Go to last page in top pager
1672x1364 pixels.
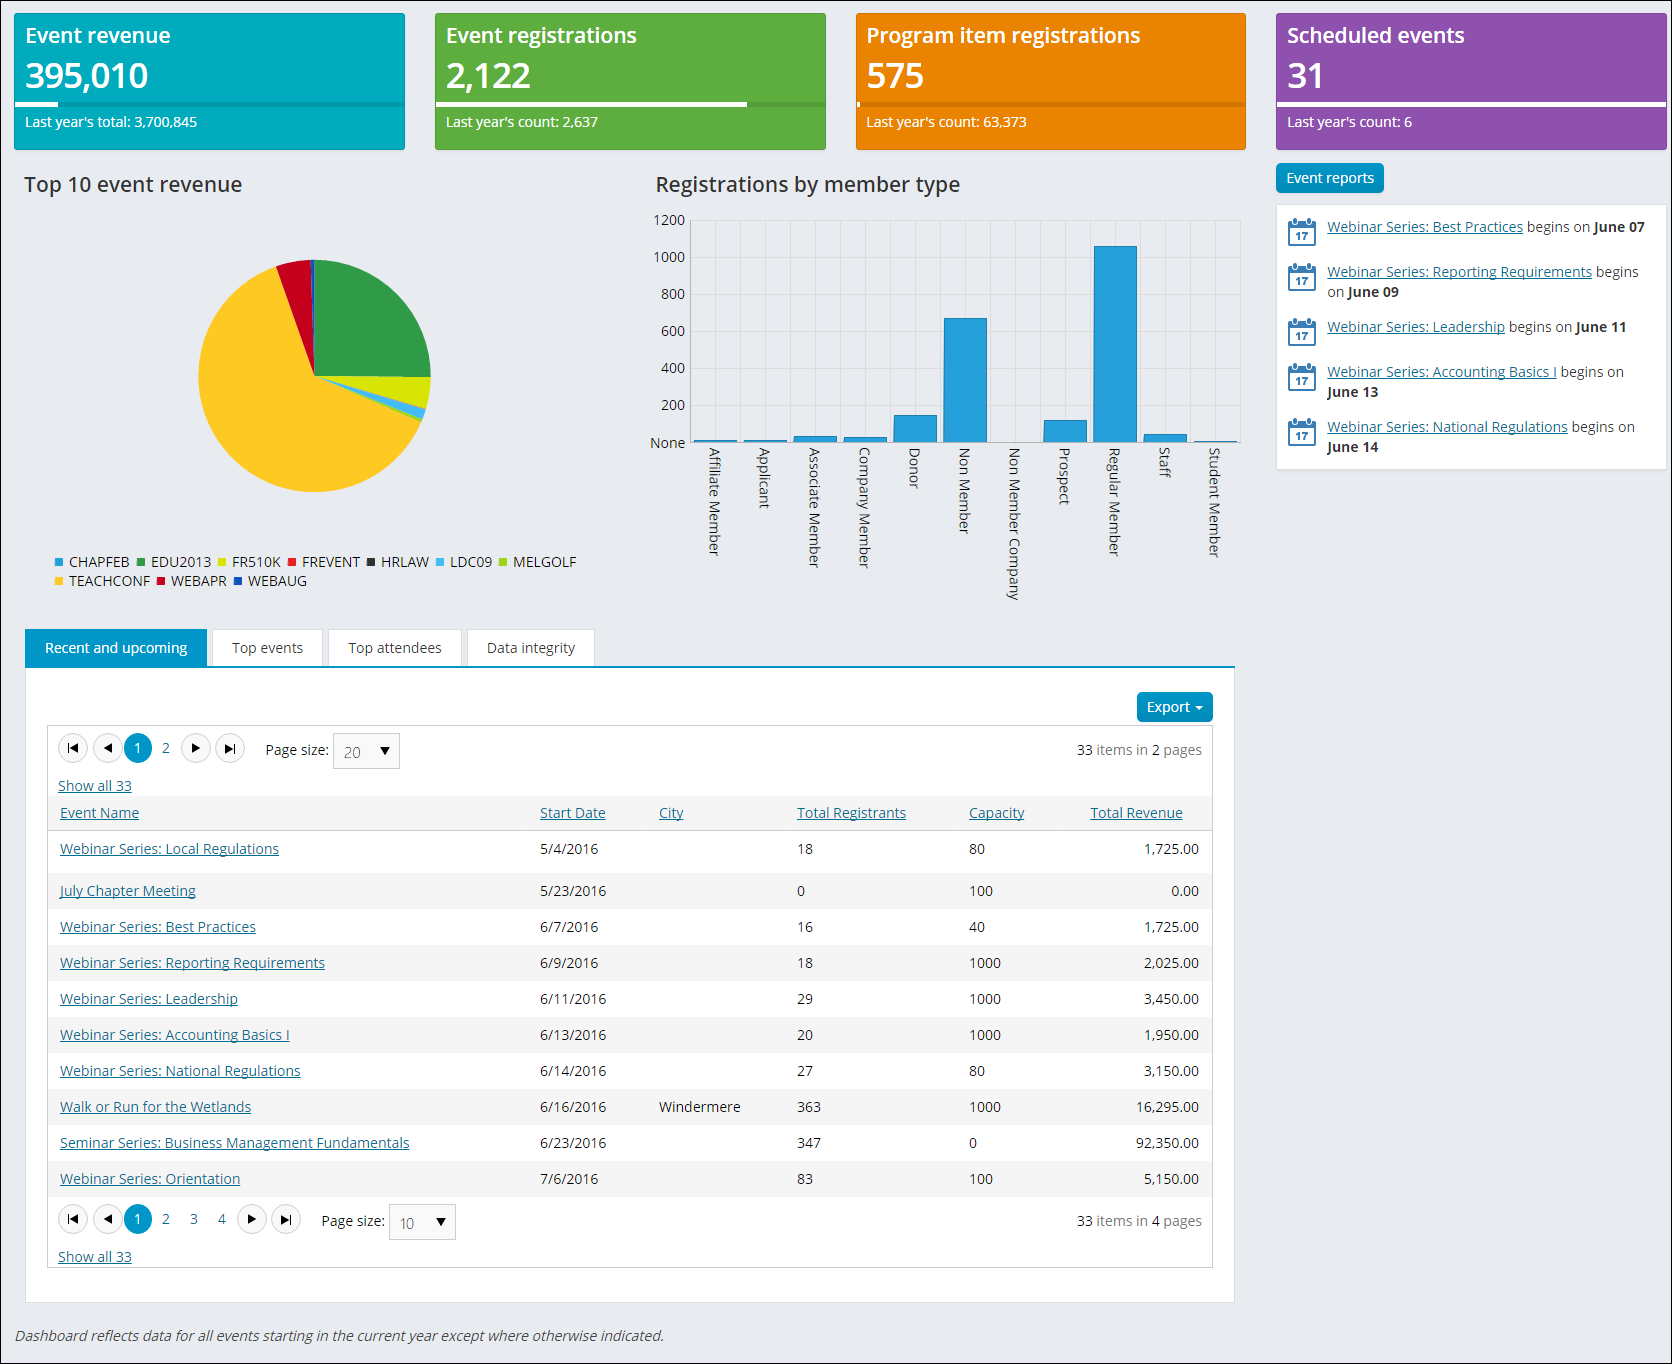coord(230,748)
